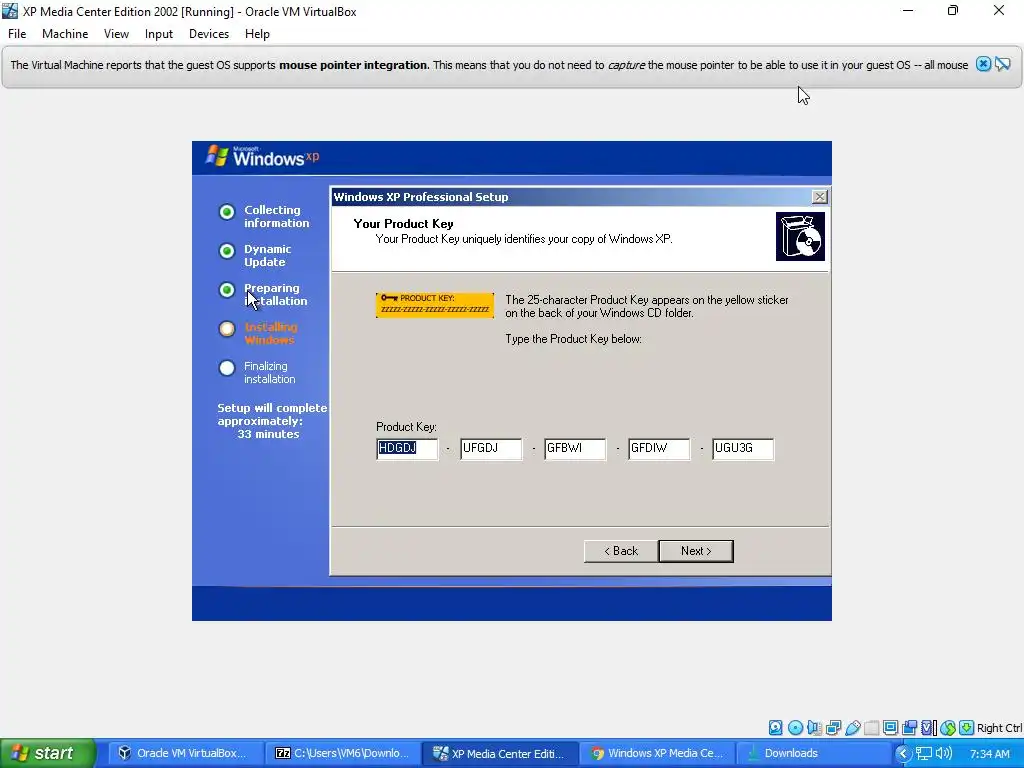
Task: Click the recording icon in VirtualBox status bar
Action: click(909, 728)
